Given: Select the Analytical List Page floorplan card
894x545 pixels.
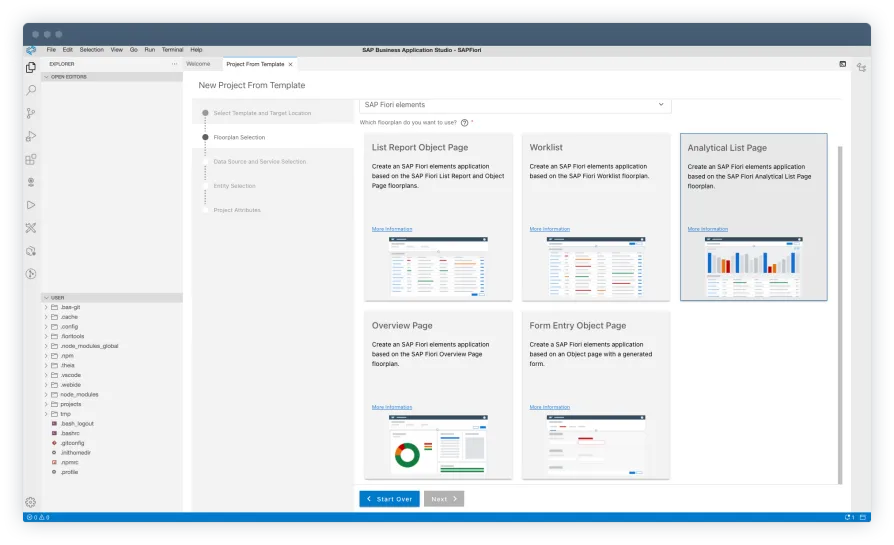Looking at the screenshot, I should click(753, 216).
